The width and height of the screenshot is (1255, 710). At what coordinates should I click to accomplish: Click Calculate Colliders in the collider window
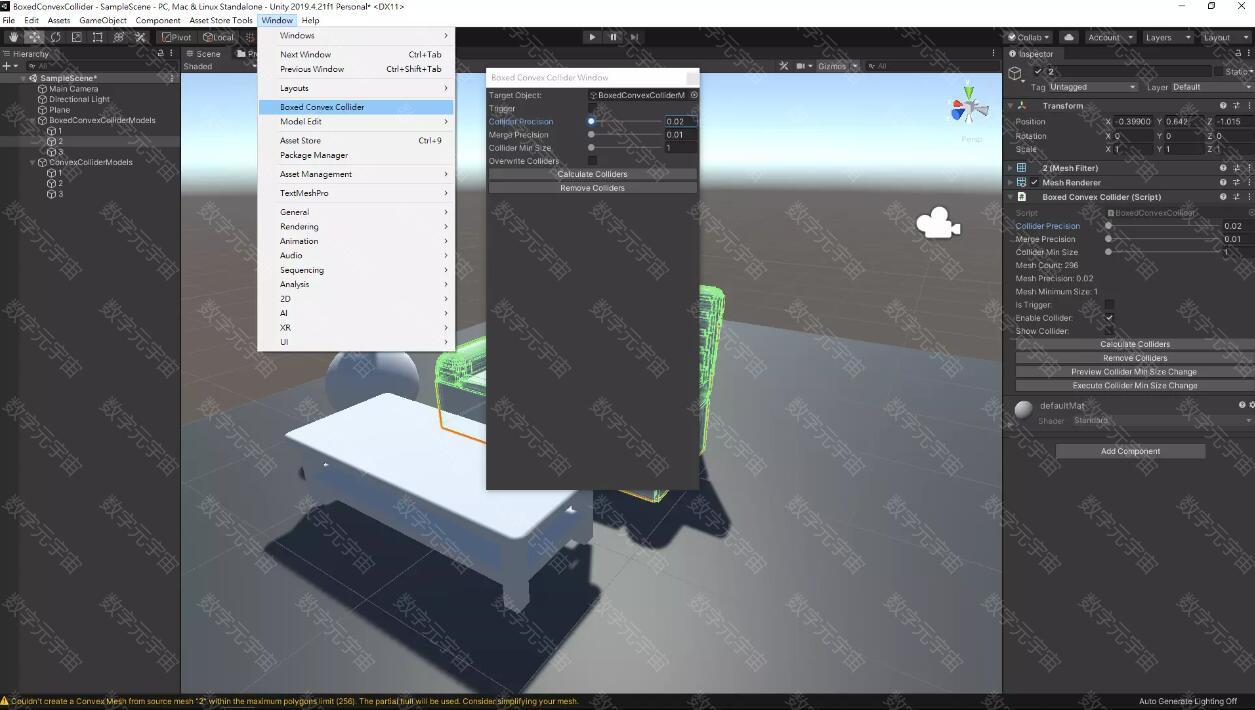[593, 174]
